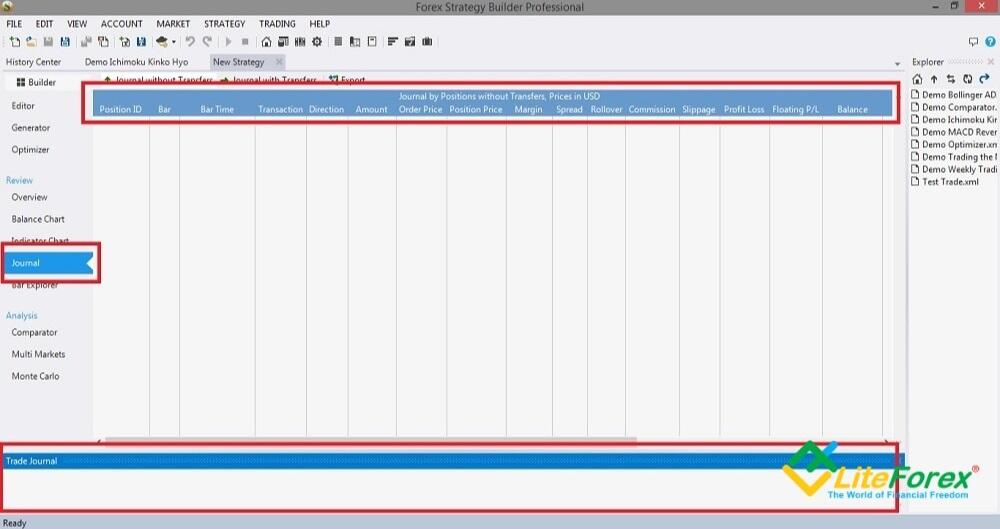Click the help question mark icon
Viewport: 1000px width, 529px height.
[x=990, y=42]
